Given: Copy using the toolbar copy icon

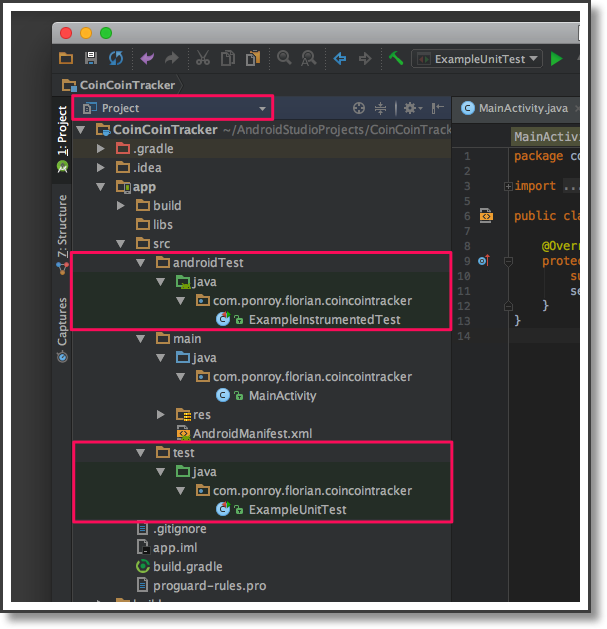Looking at the screenshot, I should coord(228,59).
